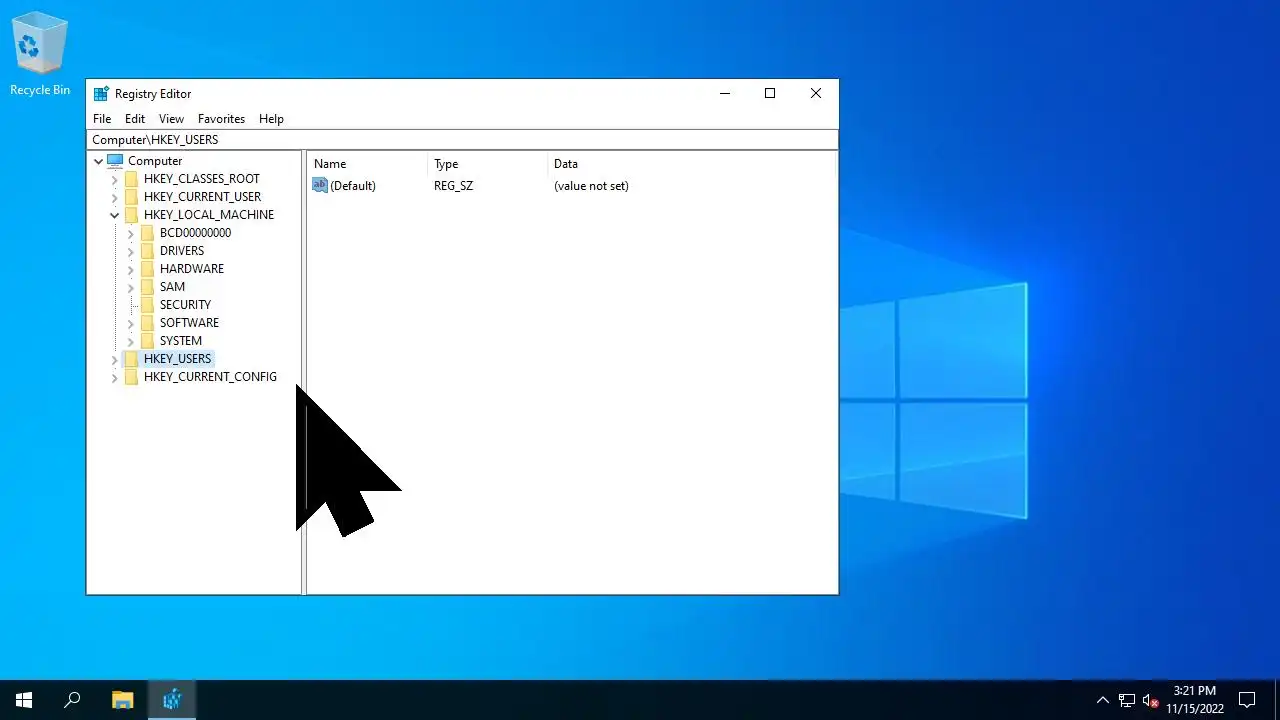Expand the SAM key

click(130, 287)
